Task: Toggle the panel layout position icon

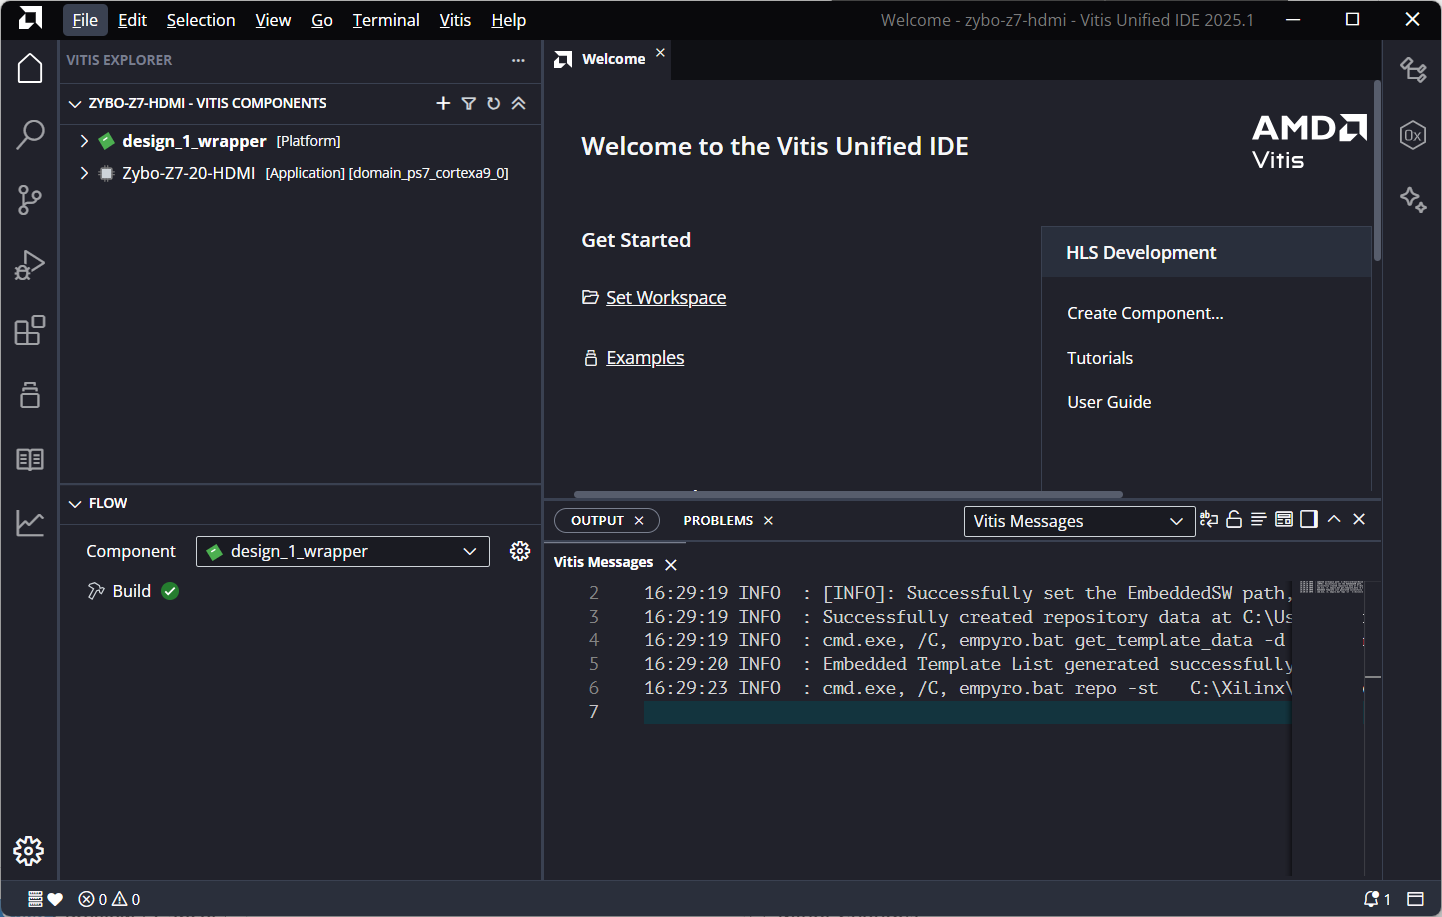Action: (x=1309, y=519)
